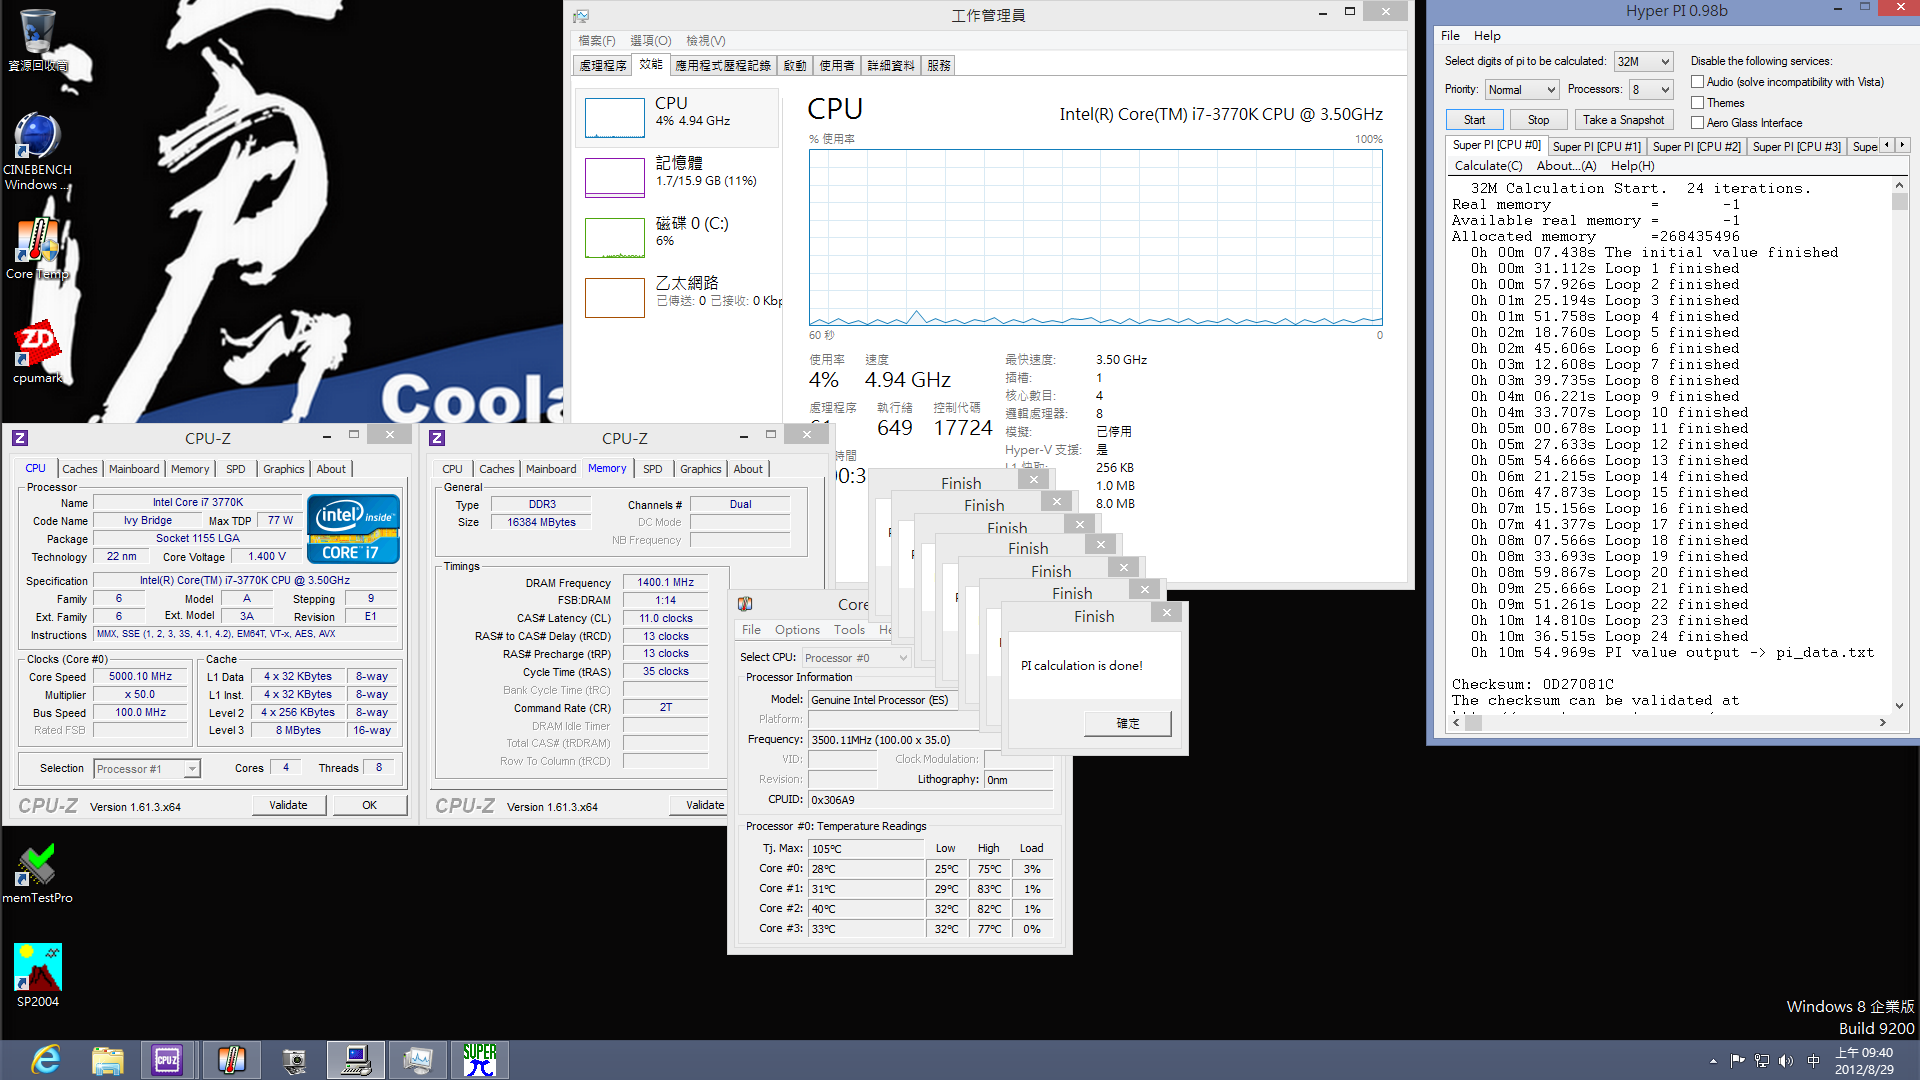Select CPU performance thumbnail in Task Manager
1920x1080 pixels.
[x=677, y=117]
